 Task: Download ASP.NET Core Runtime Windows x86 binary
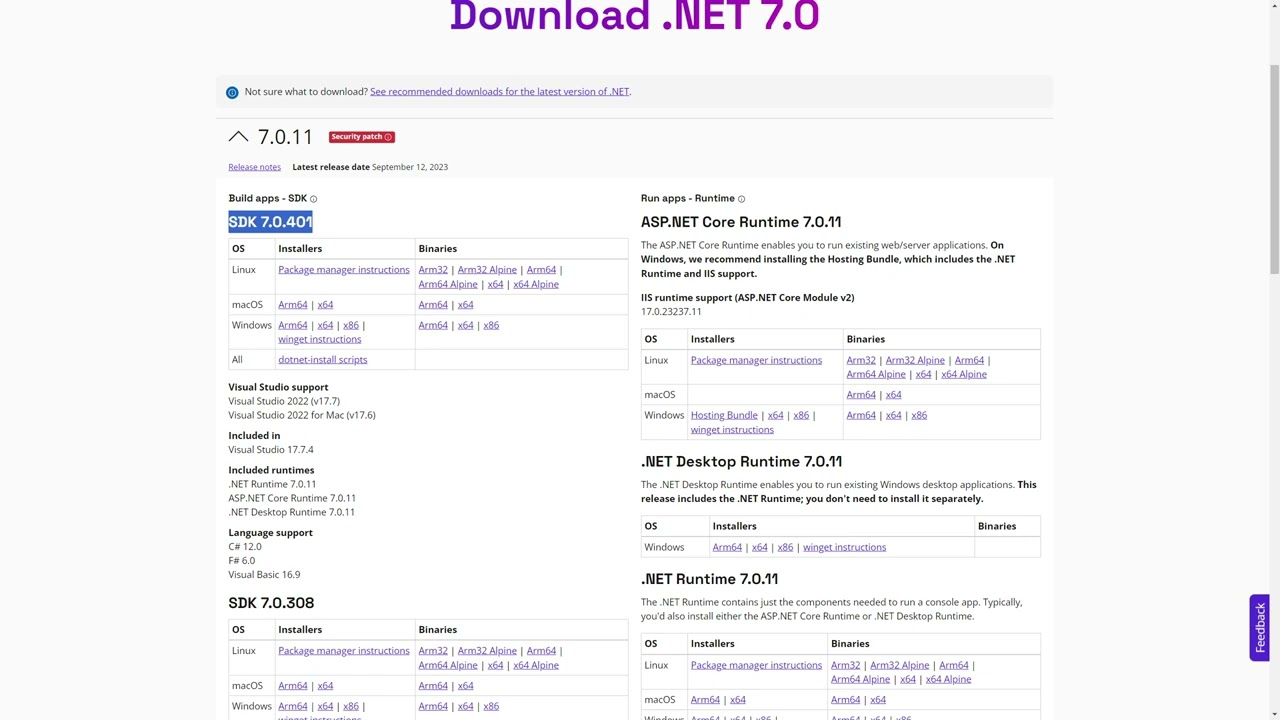pos(919,415)
